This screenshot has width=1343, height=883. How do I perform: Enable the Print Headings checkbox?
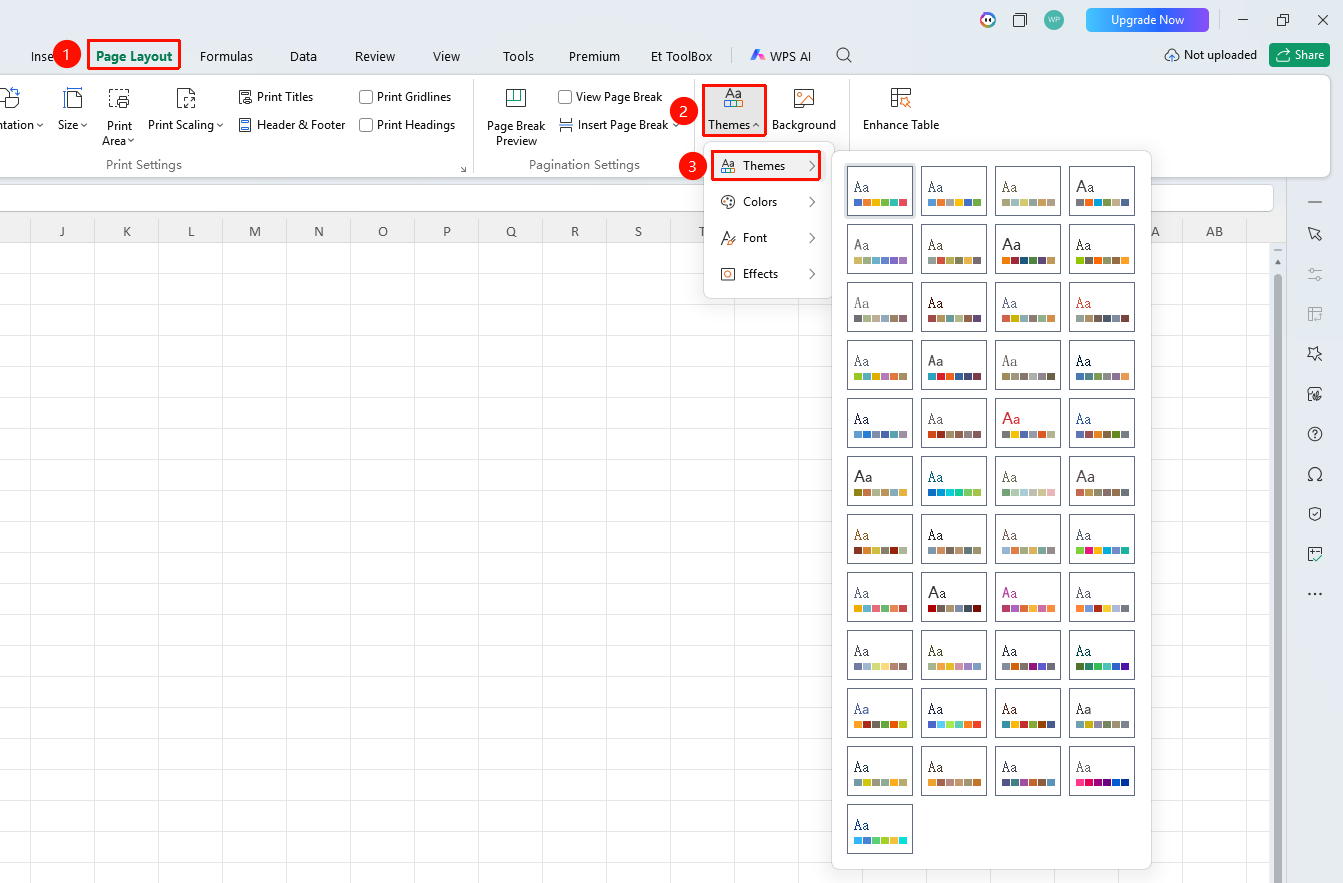[366, 125]
